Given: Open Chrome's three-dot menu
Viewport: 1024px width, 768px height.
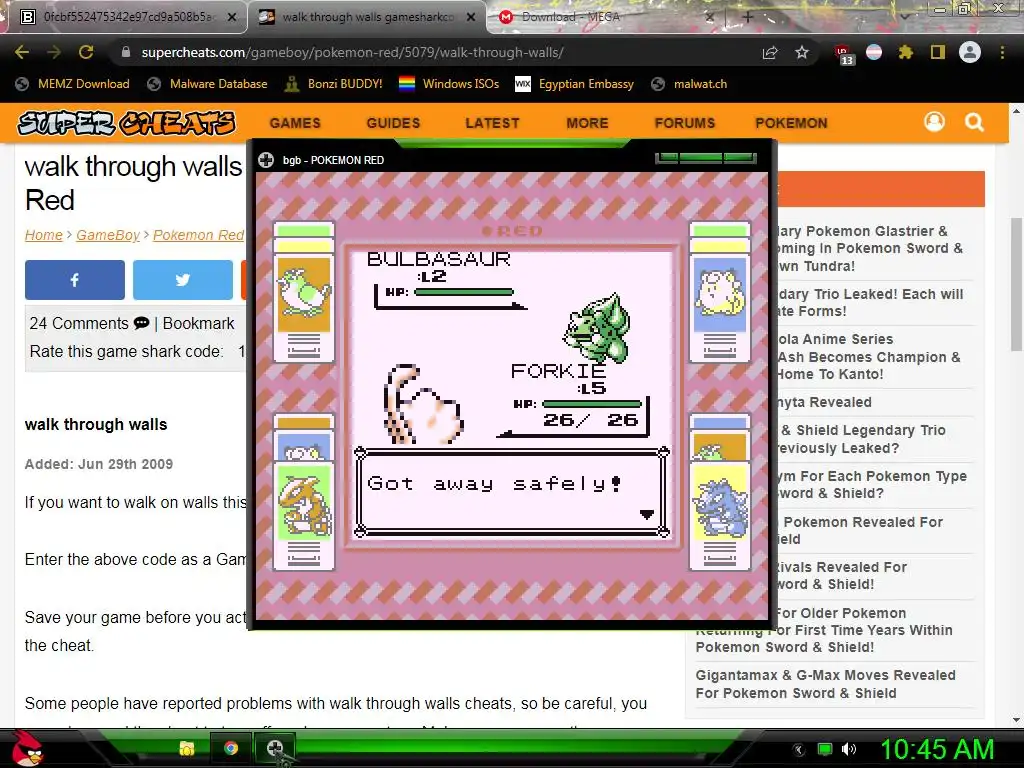Looking at the screenshot, I should tap(1002, 52).
